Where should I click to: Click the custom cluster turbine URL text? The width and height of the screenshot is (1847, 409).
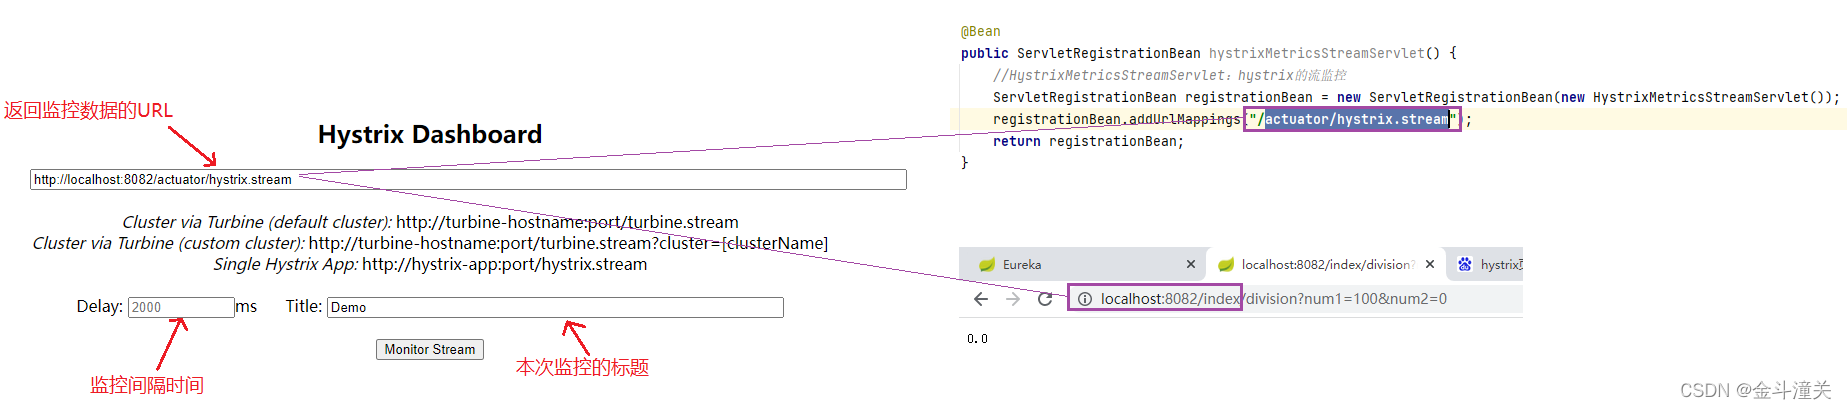coord(568,243)
